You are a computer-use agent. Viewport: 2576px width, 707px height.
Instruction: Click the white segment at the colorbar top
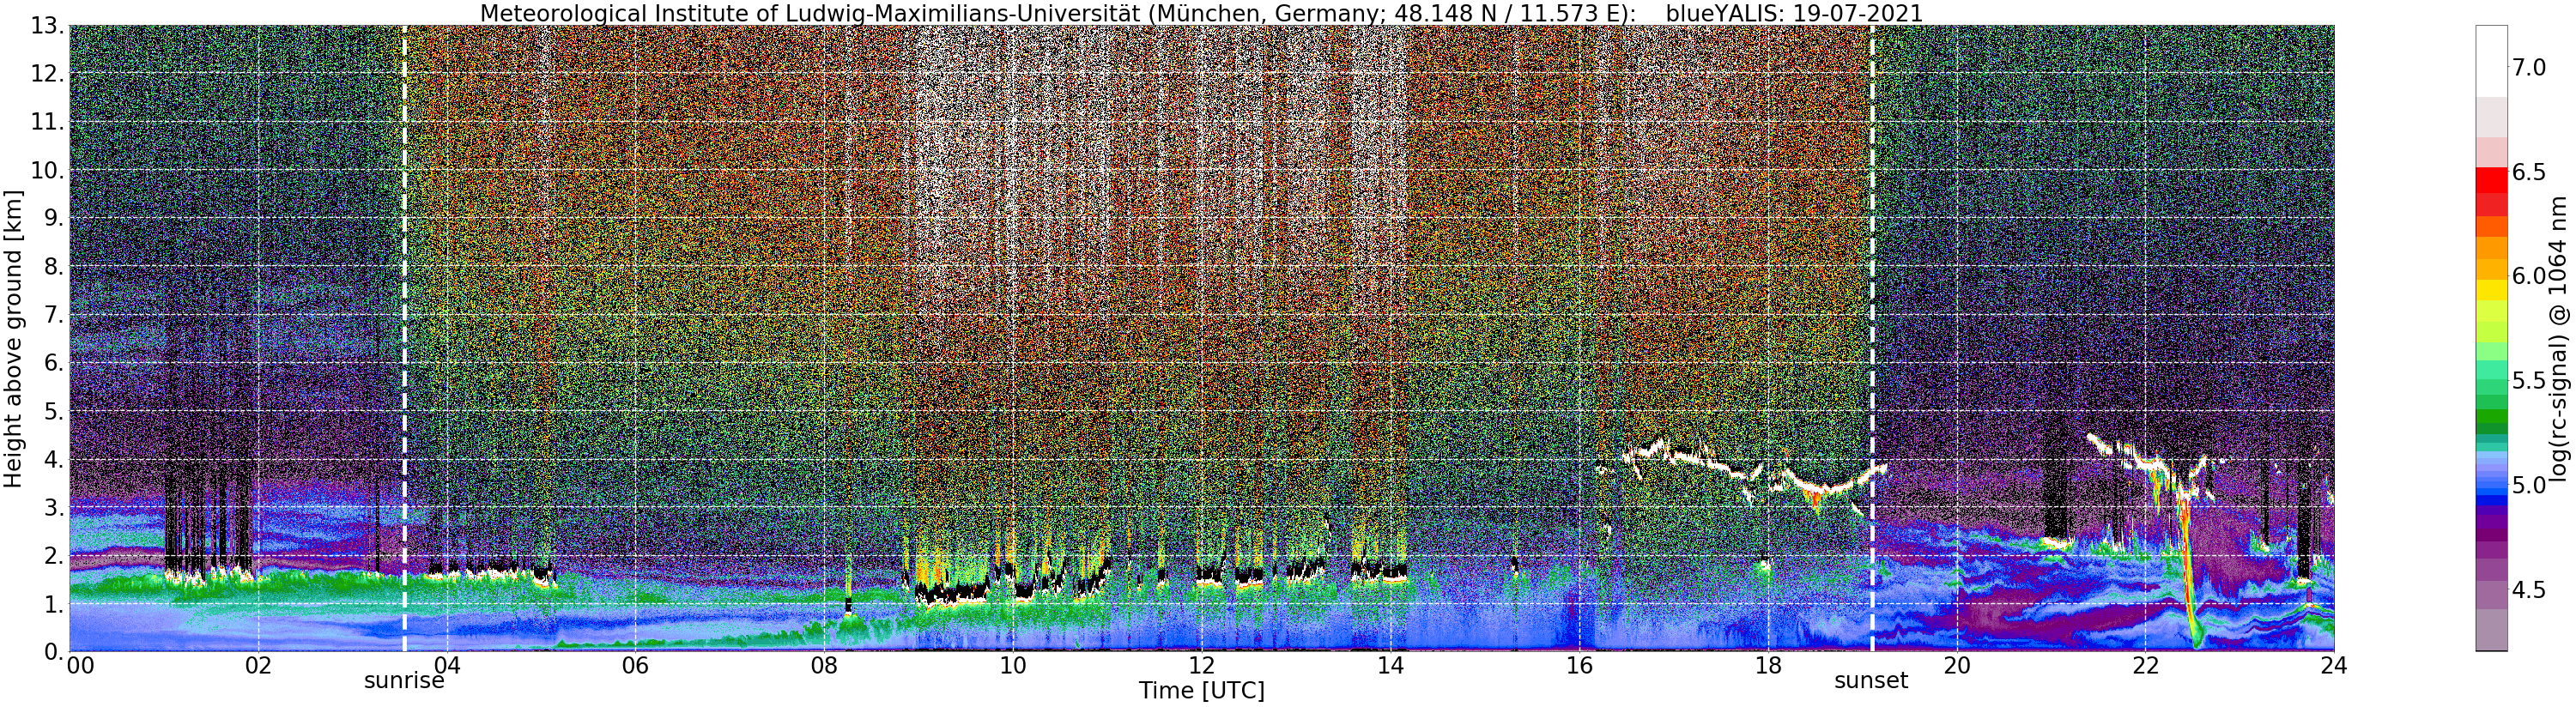click(2491, 61)
